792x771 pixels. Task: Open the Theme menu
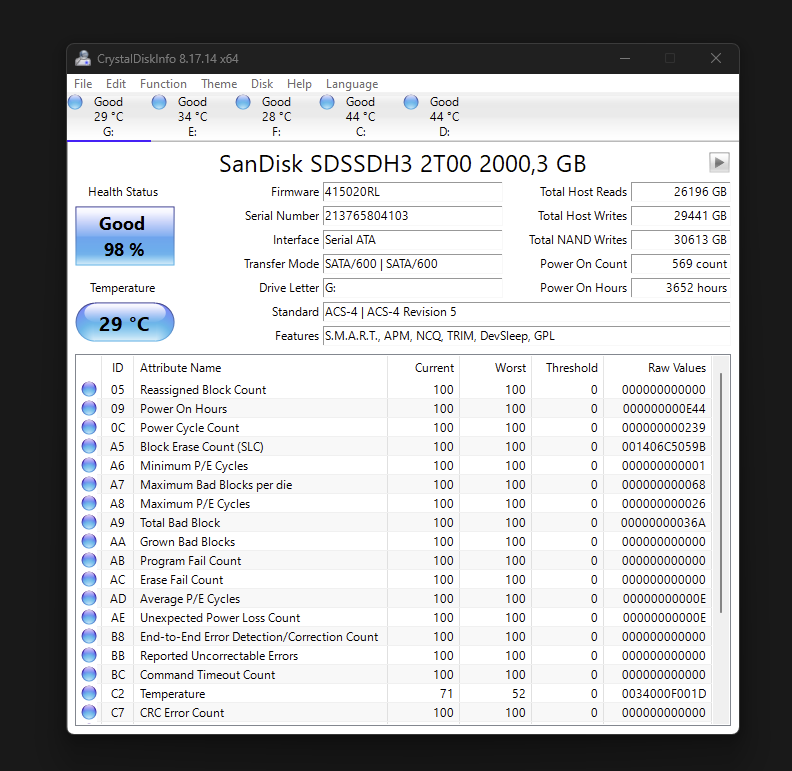(219, 84)
